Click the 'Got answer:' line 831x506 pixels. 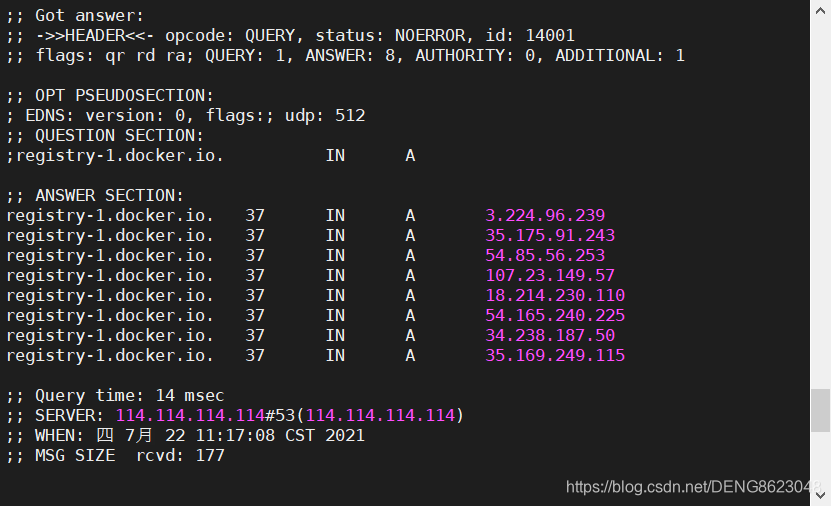coord(75,15)
